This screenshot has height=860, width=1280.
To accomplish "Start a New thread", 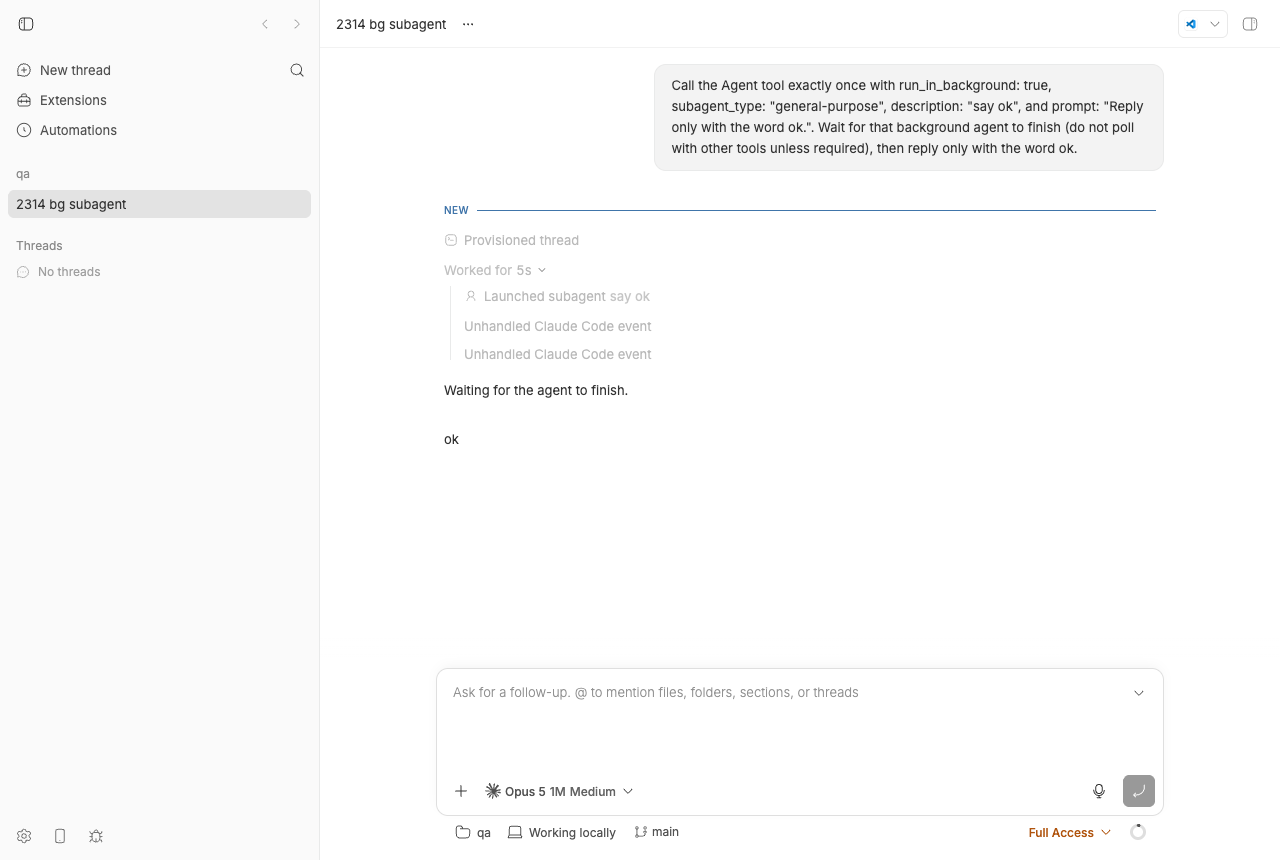I will coord(64,70).
